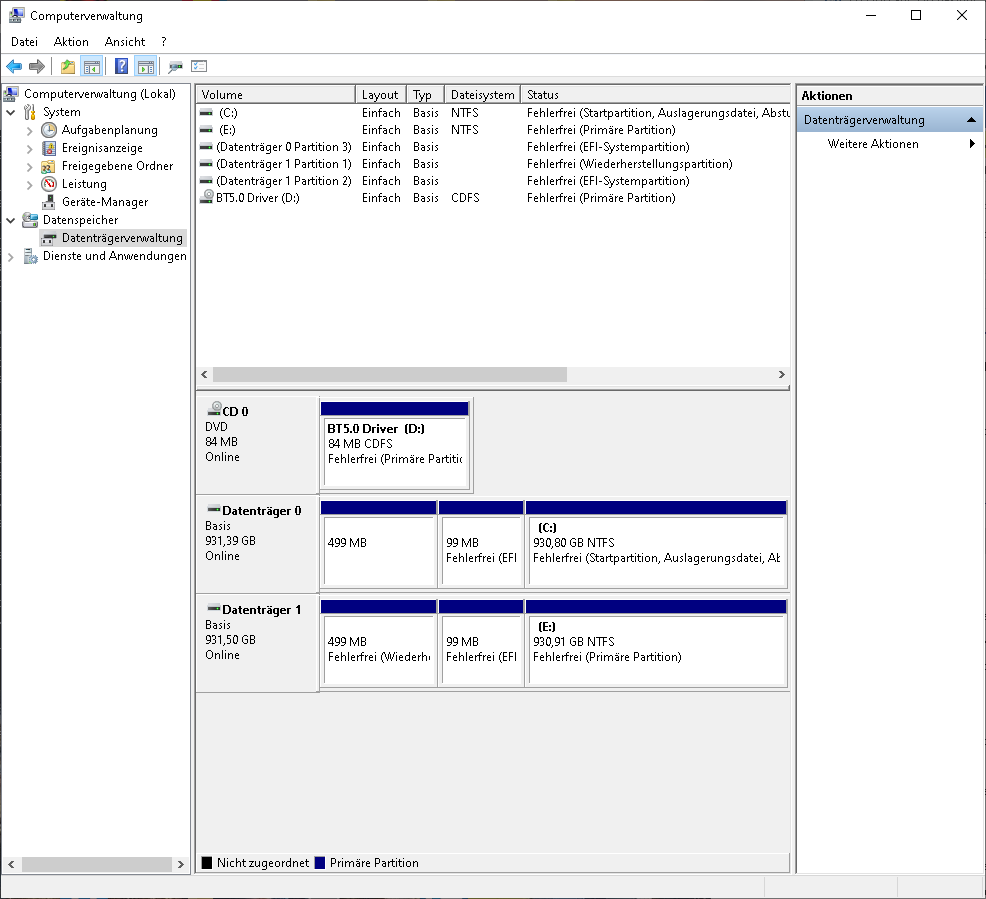Expand the Aufgabenplanung node
The image size is (986, 899).
coord(30,131)
